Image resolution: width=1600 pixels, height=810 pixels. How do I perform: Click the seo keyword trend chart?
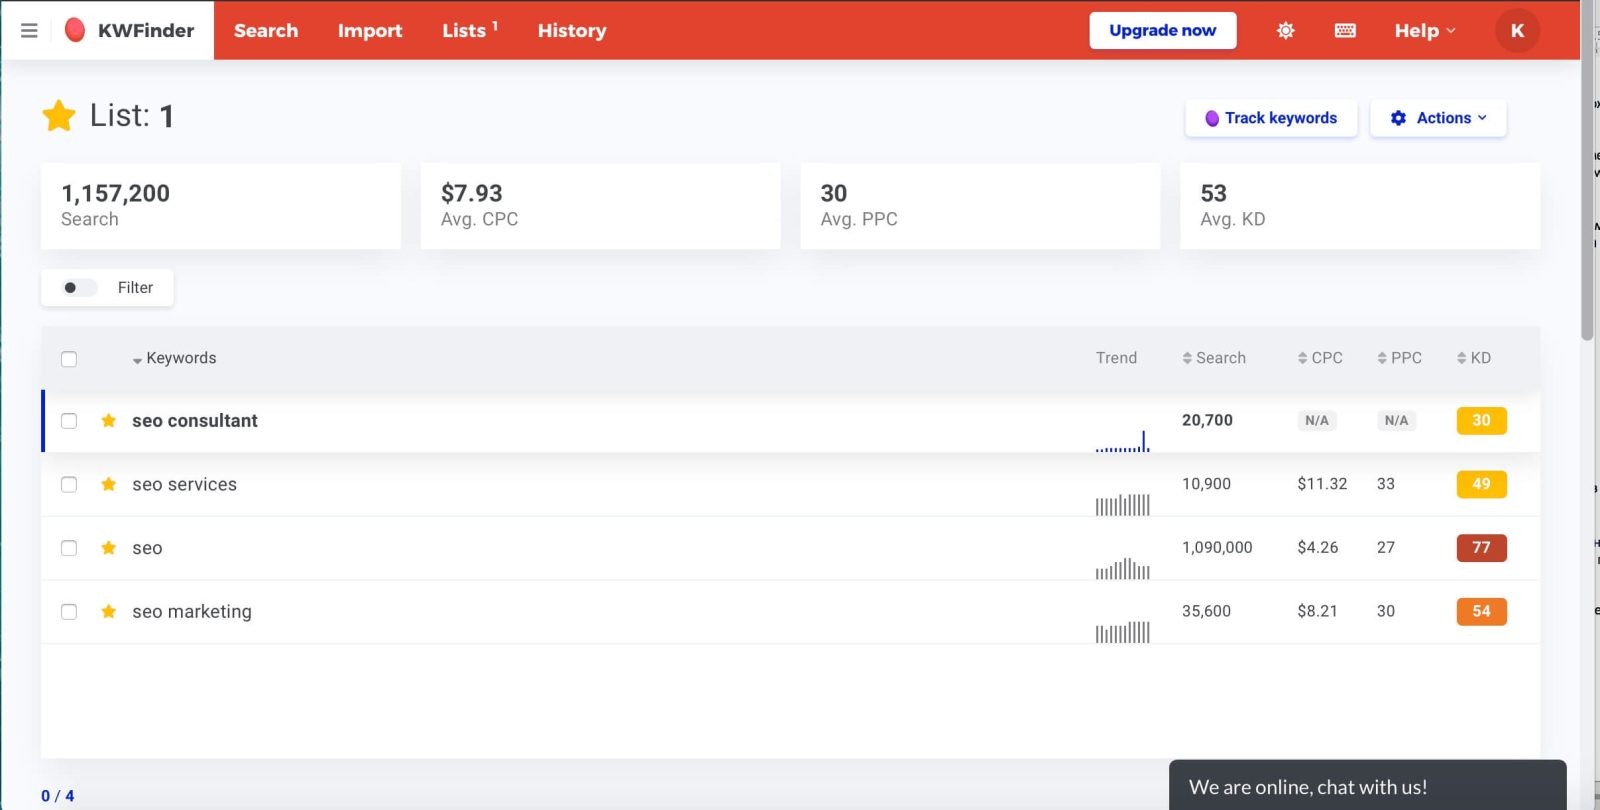[x=1122, y=568]
